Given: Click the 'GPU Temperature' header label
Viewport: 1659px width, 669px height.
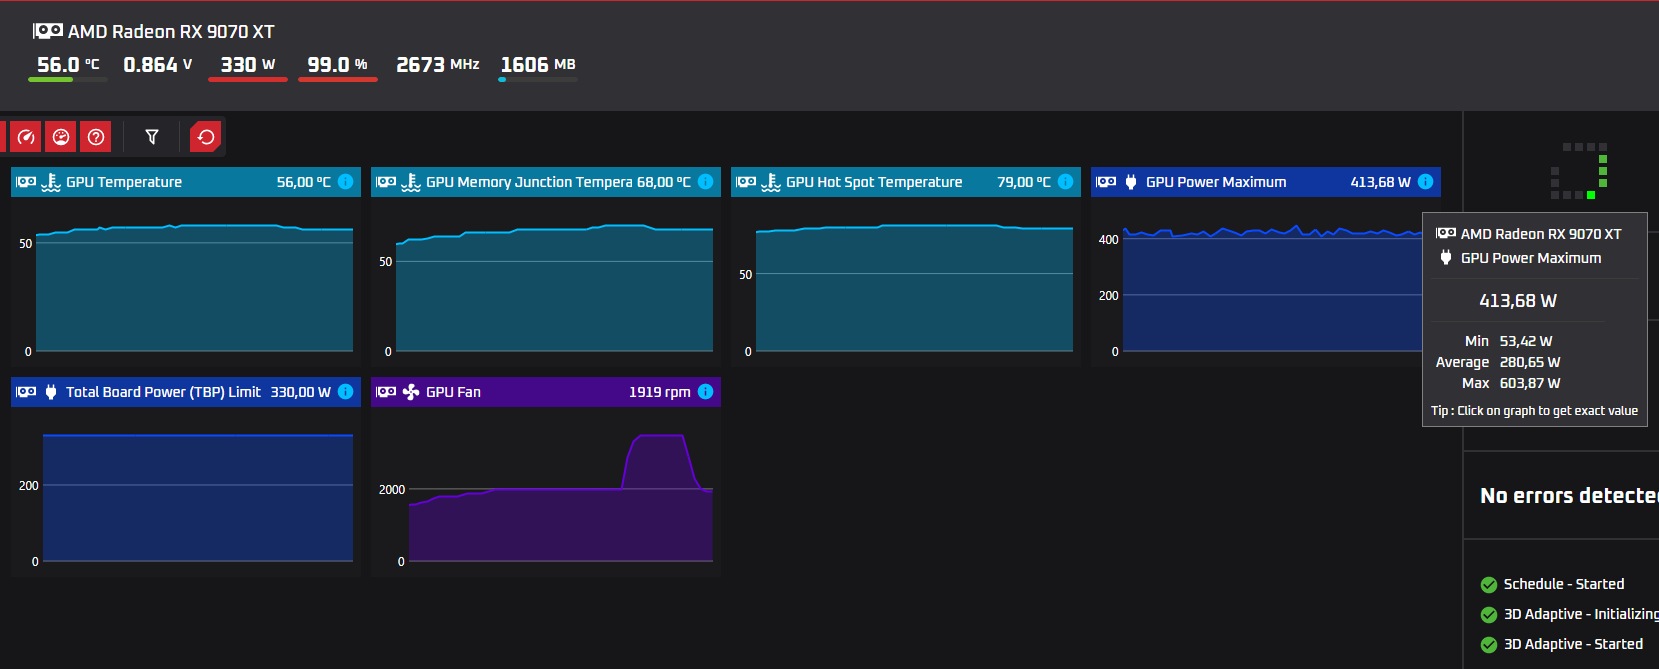Looking at the screenshot, I should pyautogui.click(x=124, y=182).
